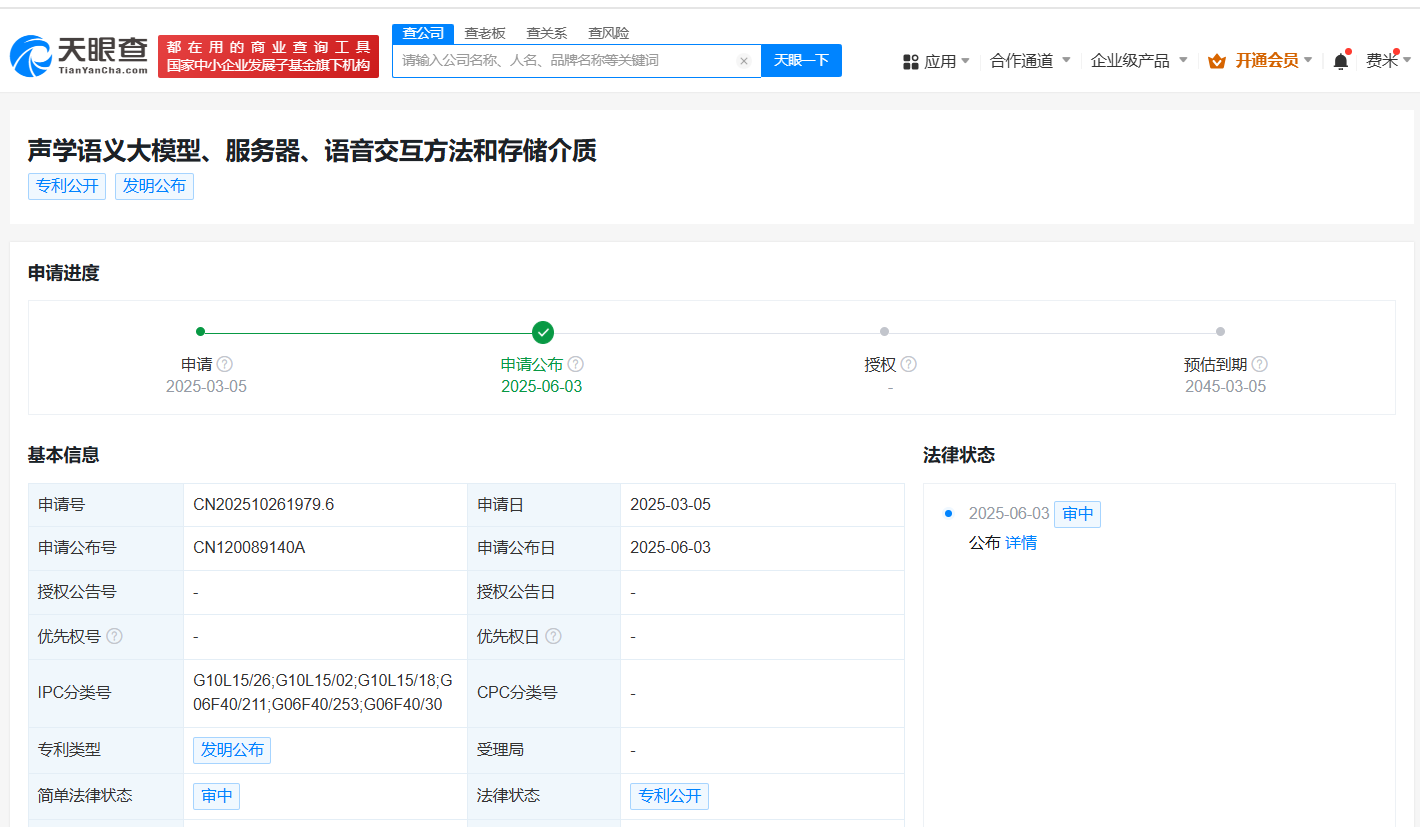The width and height of the screenshot is (1420, 827).
Task: Click the help icon beside 优先权日
Action: click(x=554, y=636)
